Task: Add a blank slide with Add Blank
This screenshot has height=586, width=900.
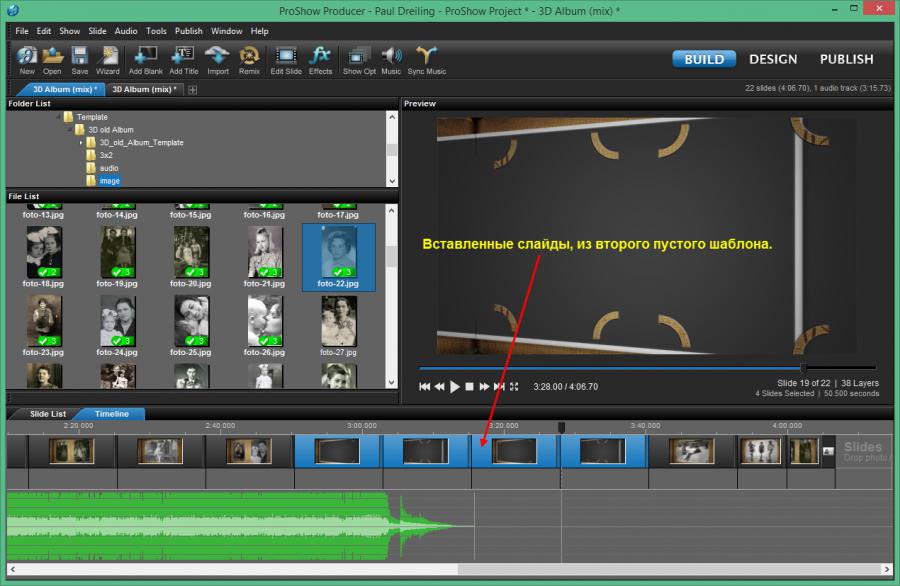Action: point(146,60)
